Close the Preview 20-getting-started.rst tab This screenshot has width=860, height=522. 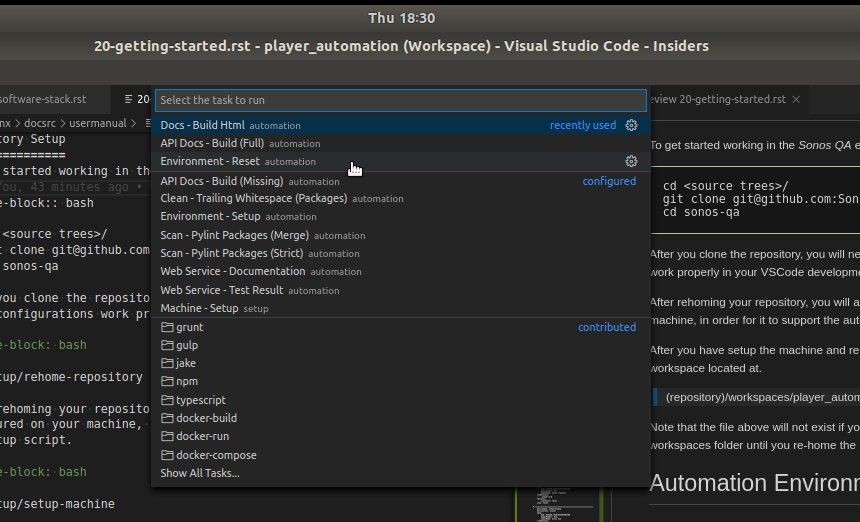coord(796,99)
